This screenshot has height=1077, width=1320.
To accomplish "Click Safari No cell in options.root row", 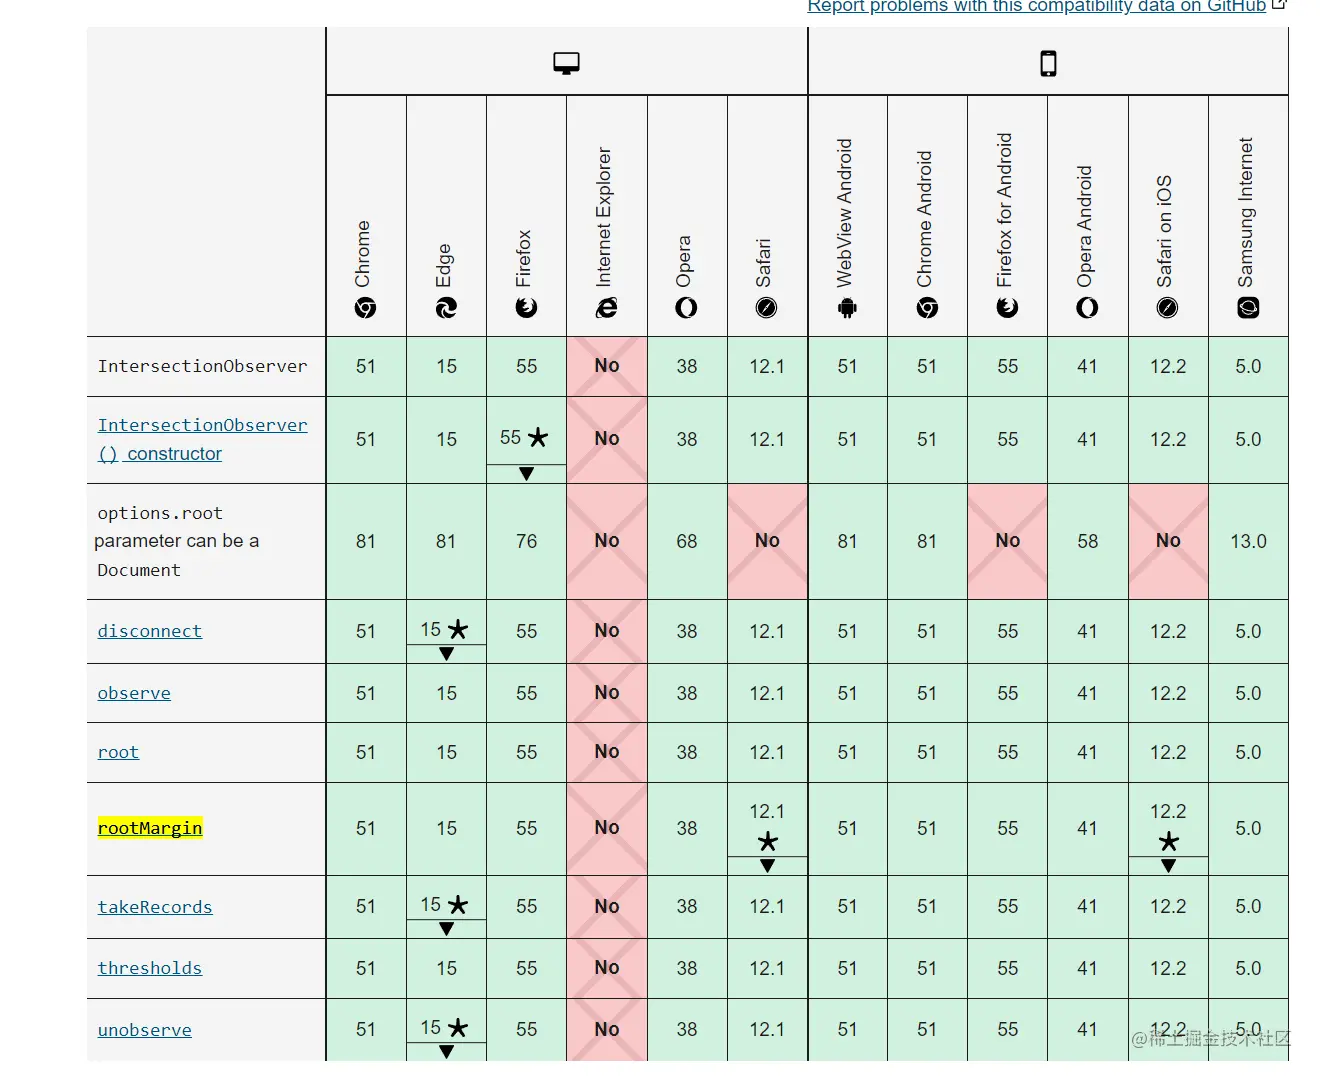I will click(x=767, y=541).
